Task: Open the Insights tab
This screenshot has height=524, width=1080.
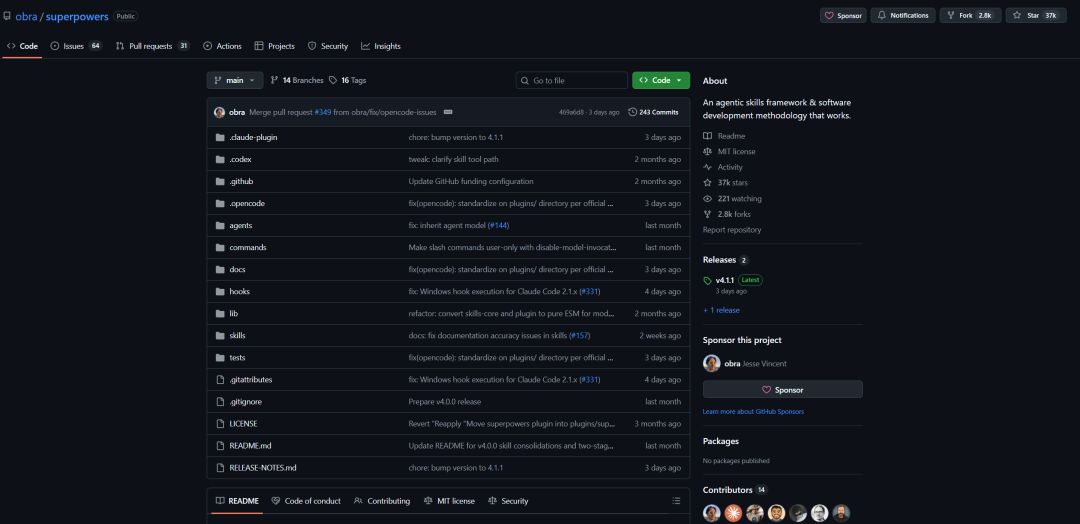Action: click(381, 46)
